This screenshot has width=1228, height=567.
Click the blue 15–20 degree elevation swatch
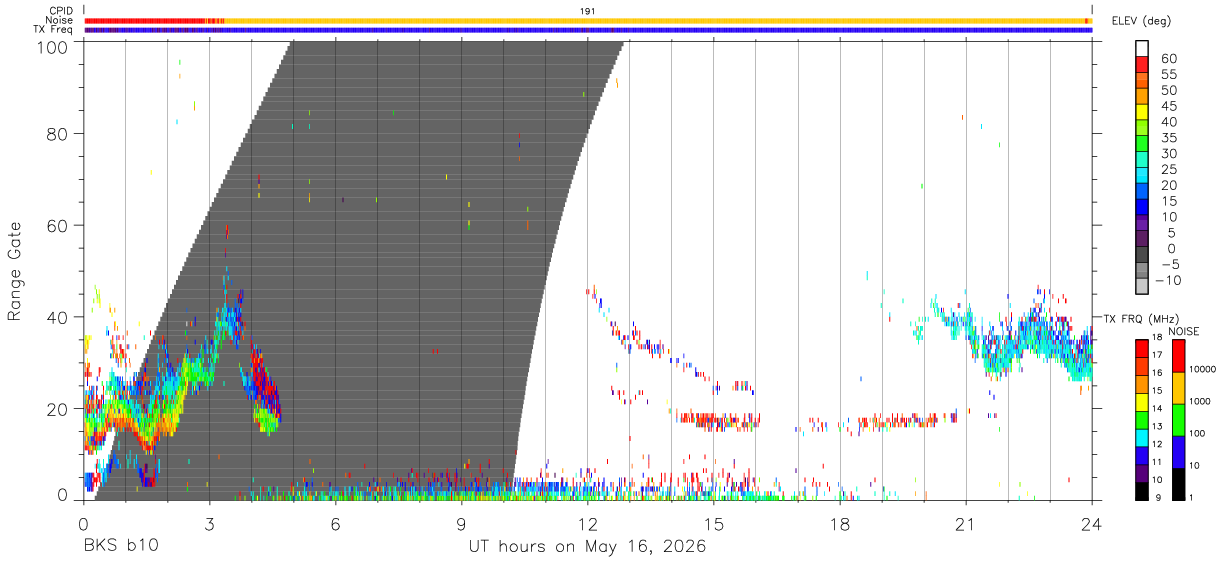(1142, 192)
